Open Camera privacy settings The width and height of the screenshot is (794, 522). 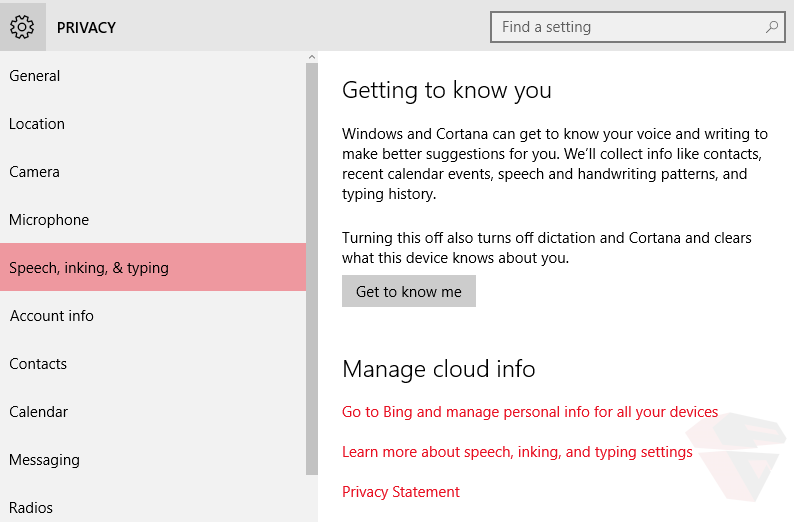[35, 172]
